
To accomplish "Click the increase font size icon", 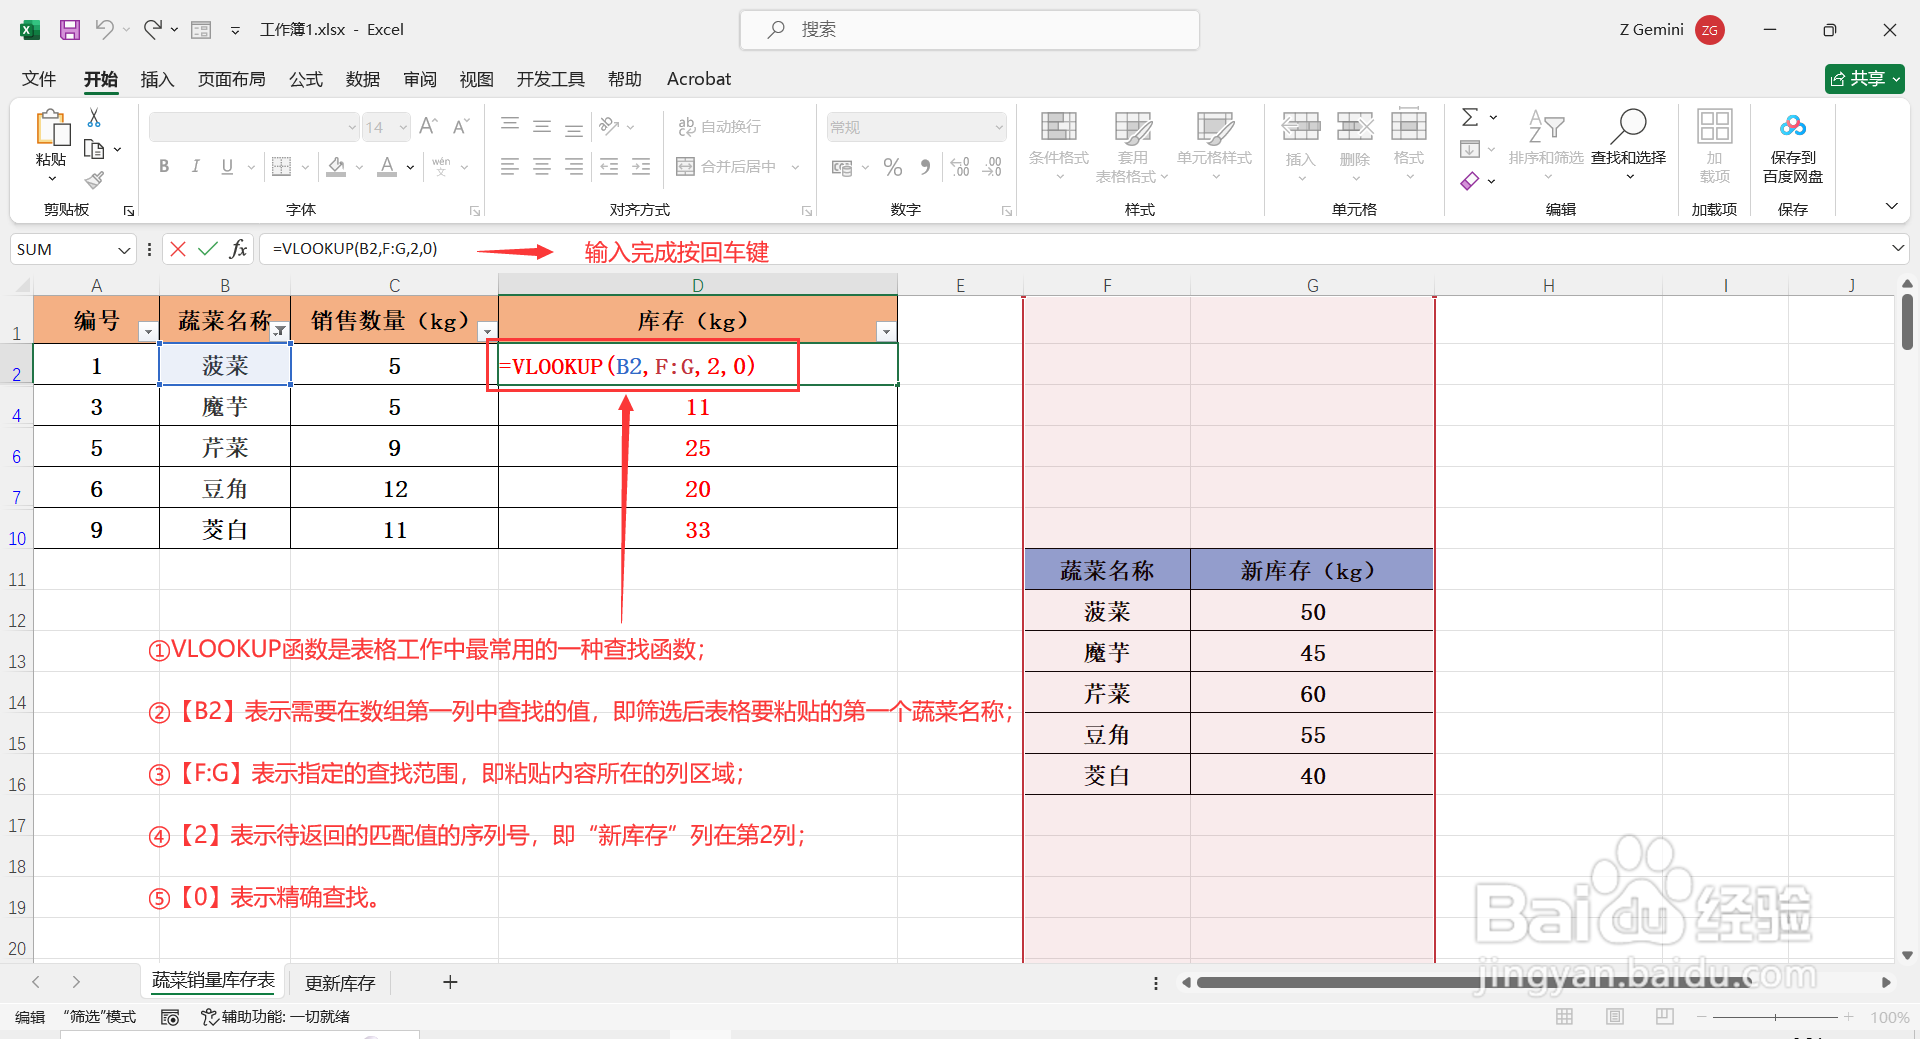I will pos(428,126).
